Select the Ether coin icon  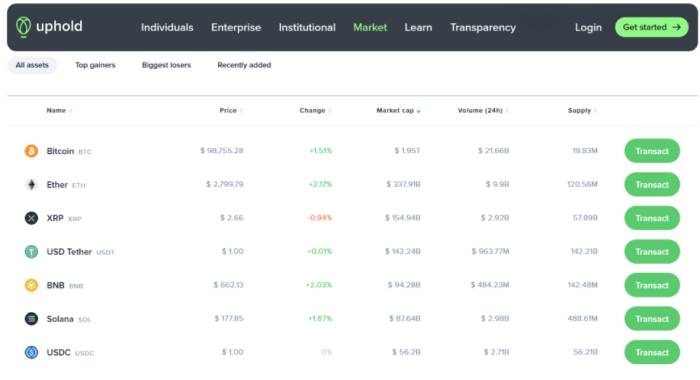(x=31, y=184)
